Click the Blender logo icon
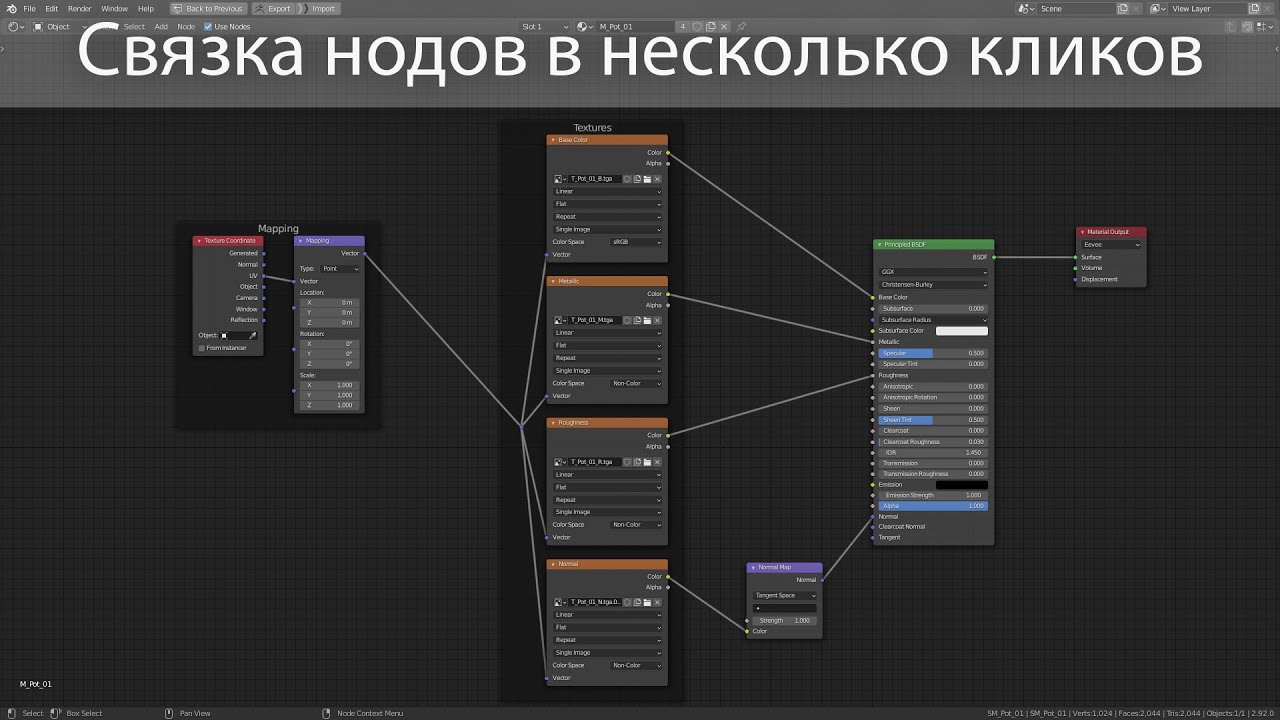The image size is (1280, 720). coord(10,8)
